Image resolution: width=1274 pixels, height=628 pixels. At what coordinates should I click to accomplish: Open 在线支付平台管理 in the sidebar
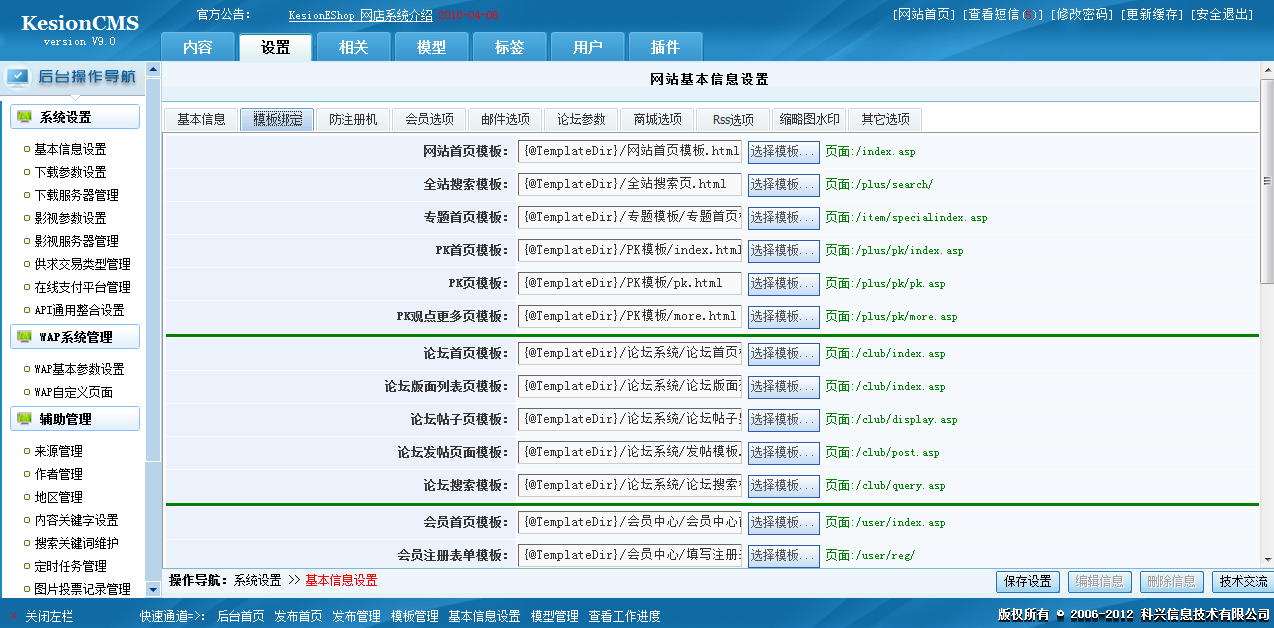(x=82, y=288)
